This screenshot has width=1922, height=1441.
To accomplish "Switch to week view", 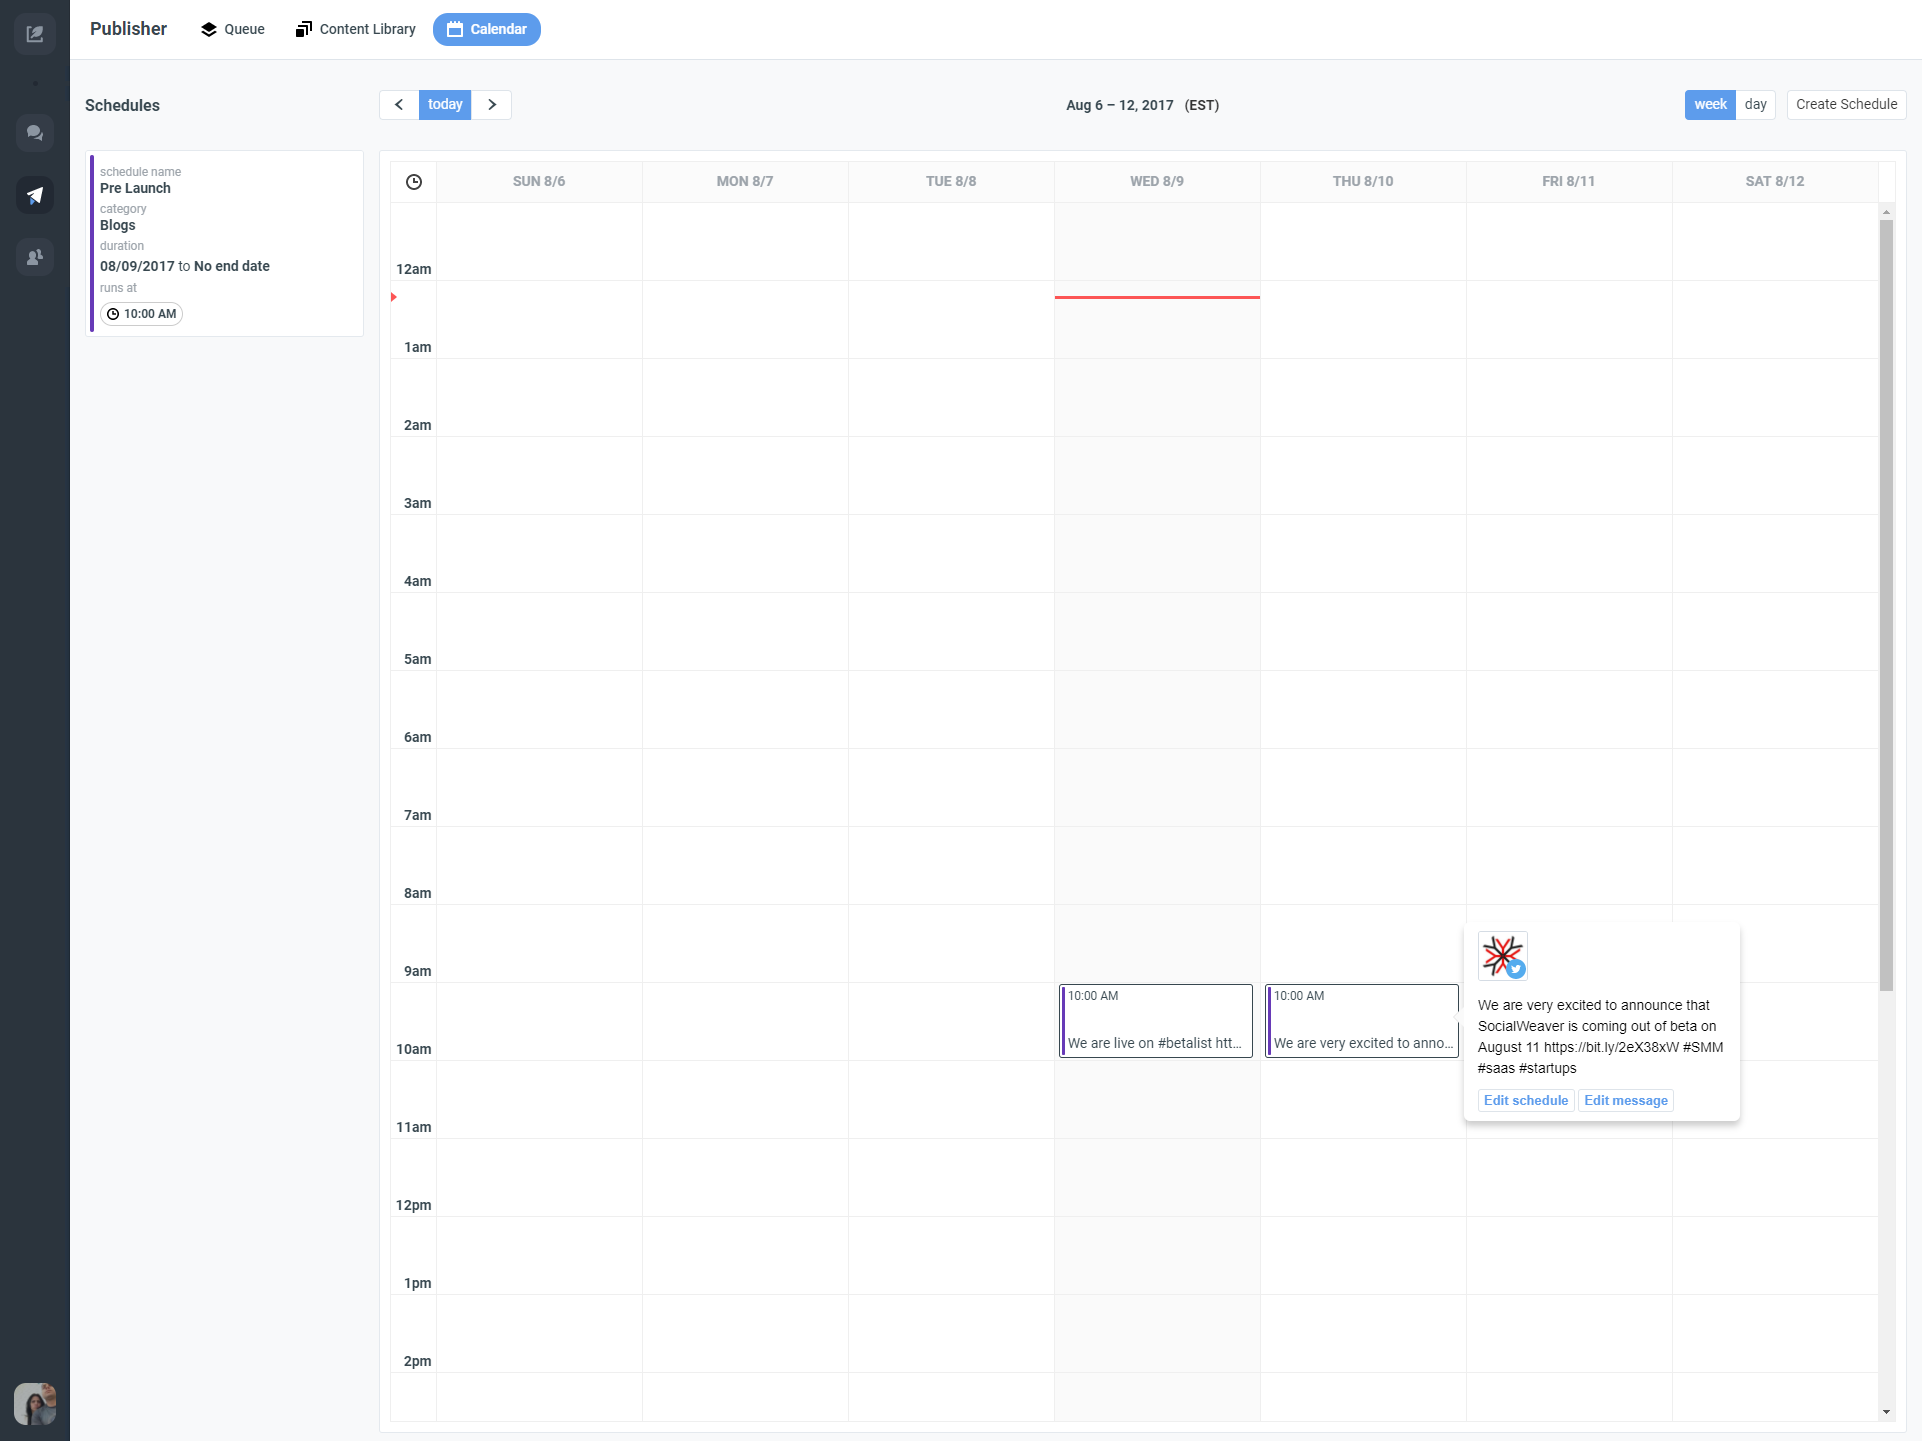I will pyautogui.click(x=1709, y=105).
